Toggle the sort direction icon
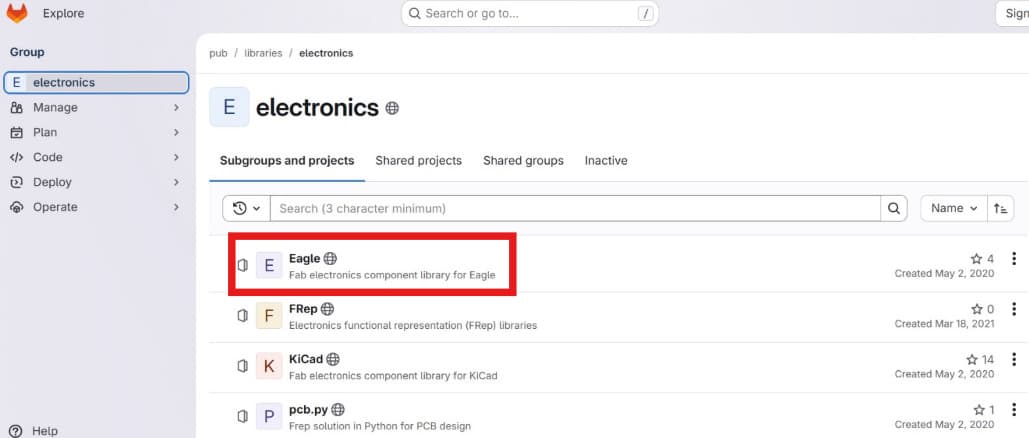The image size is (1029, 438). pos(1000,208)
